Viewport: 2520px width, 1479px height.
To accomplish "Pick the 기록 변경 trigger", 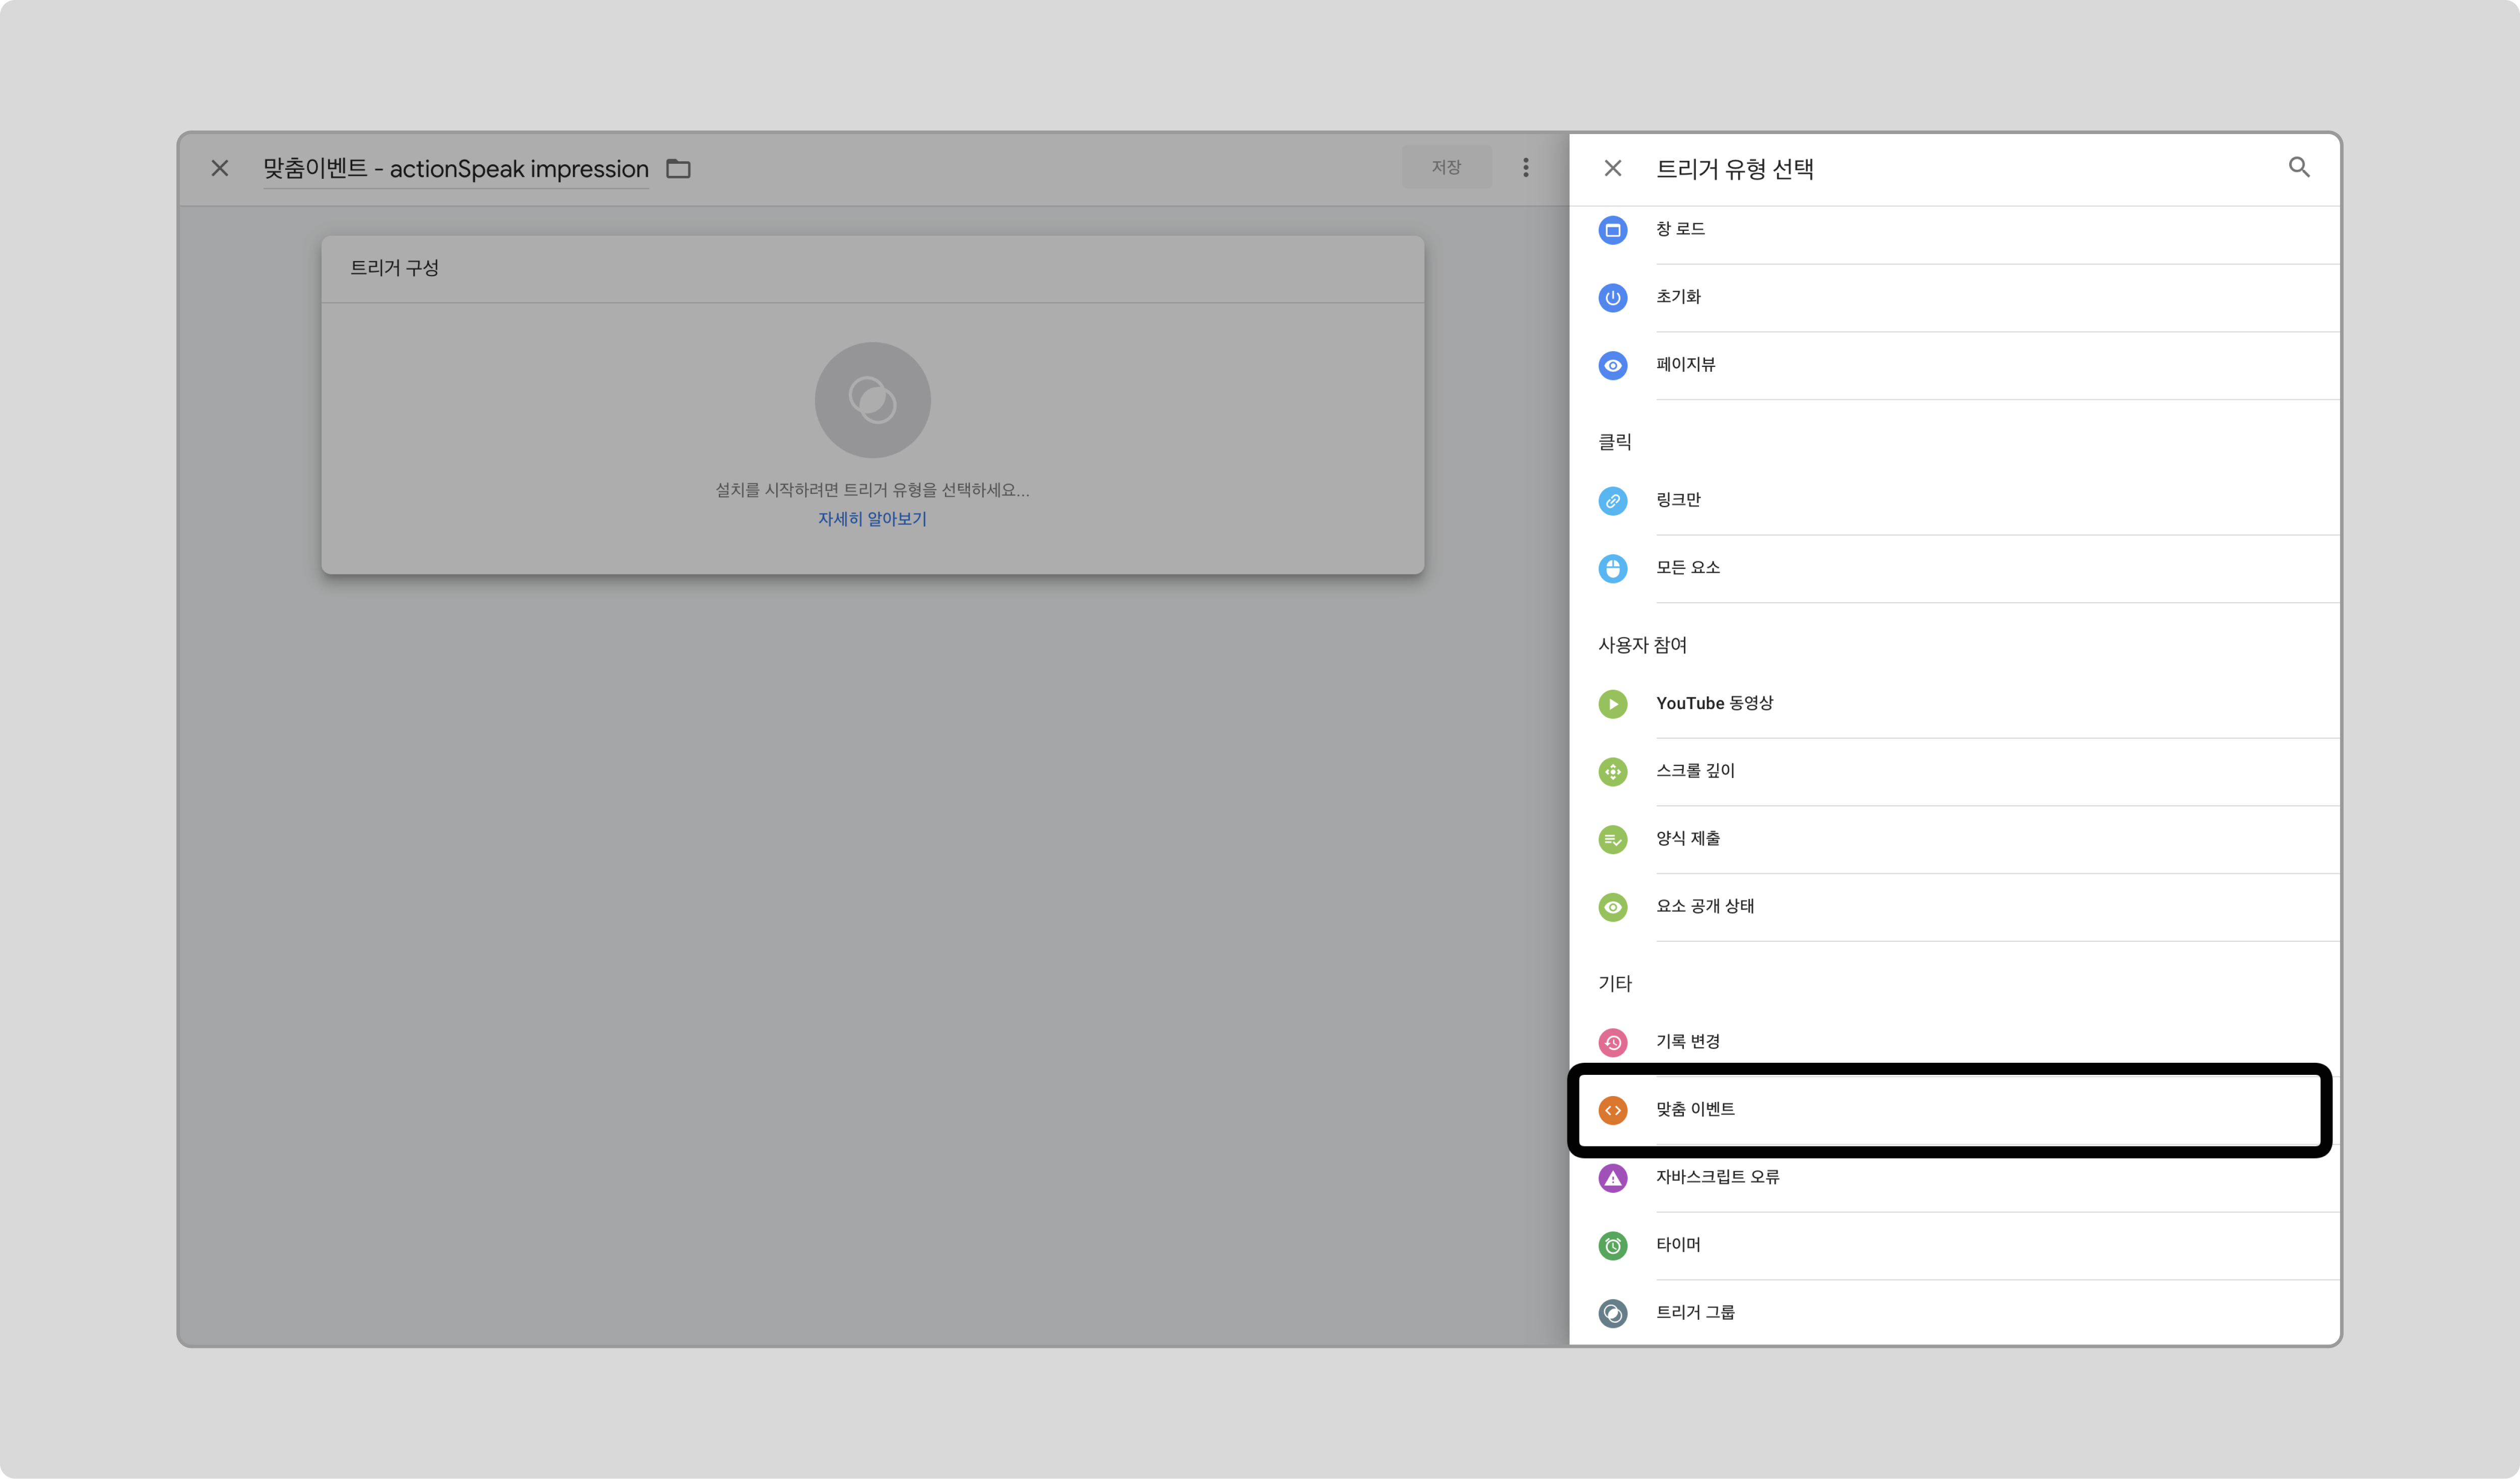I will pyautogui.click(x=1954, y=1043).
